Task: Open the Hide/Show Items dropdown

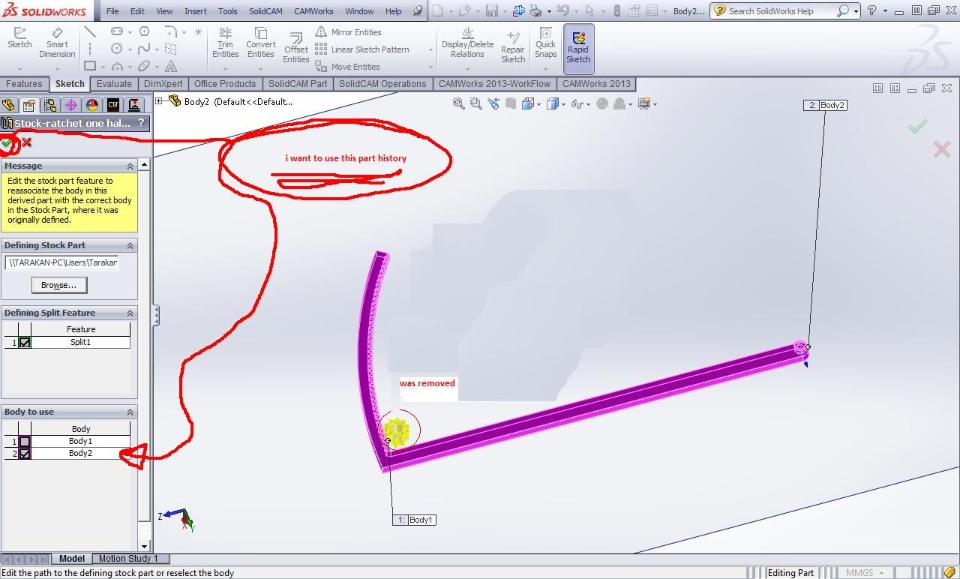Action: tap(588, 104)
